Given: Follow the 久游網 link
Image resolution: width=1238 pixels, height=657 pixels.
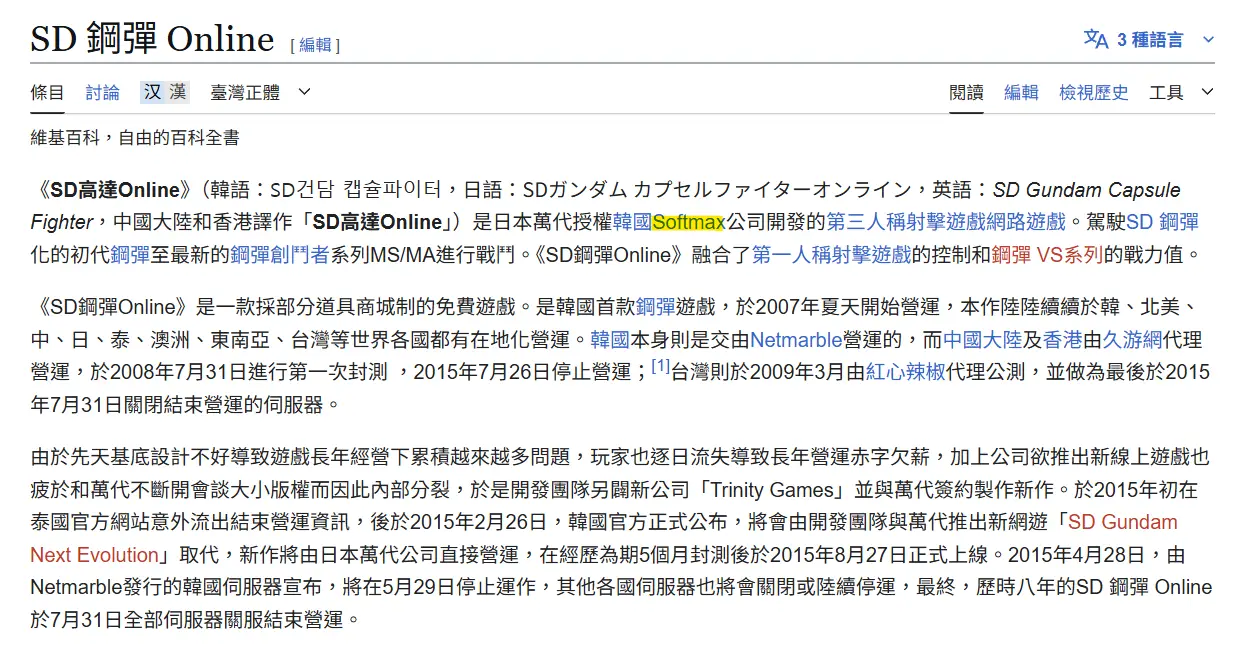Looking at the screenshot, I should [1131, 339].
